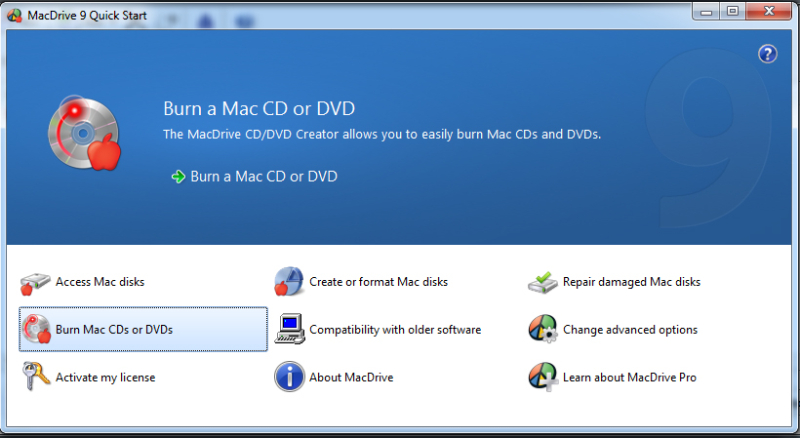Click the keys icon for Activate my license

click(x=35, y=377)
